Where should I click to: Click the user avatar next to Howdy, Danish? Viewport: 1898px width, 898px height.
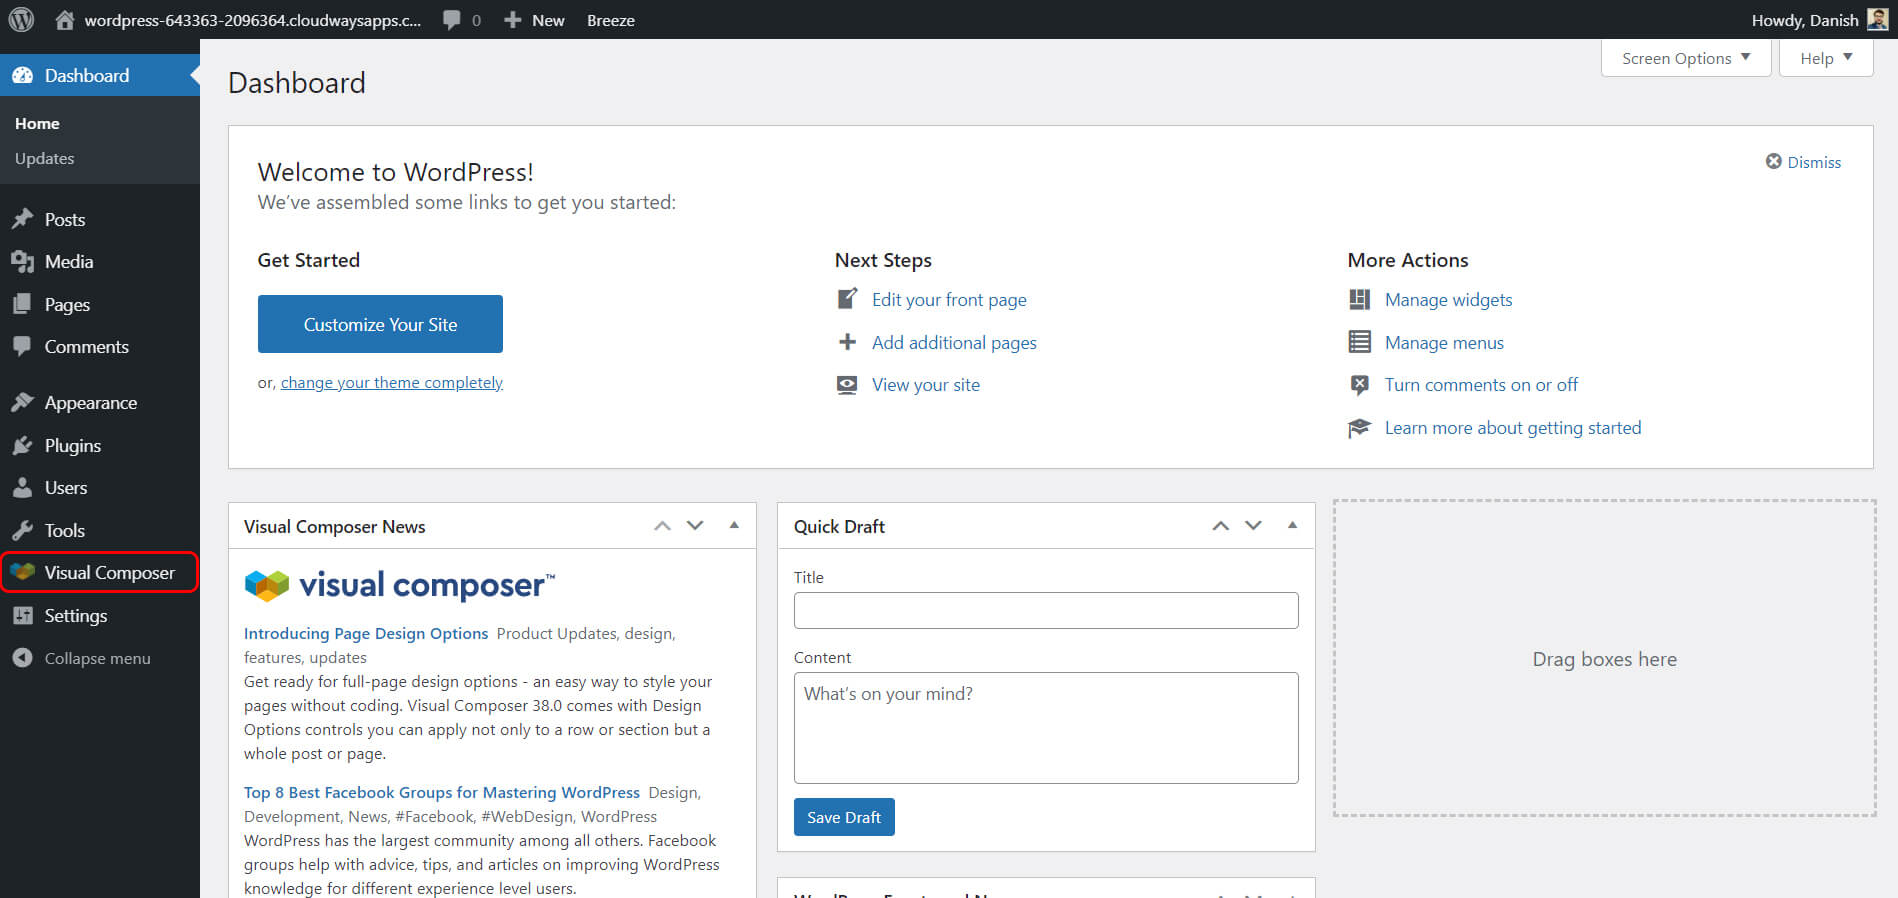tap(1877, 19)
